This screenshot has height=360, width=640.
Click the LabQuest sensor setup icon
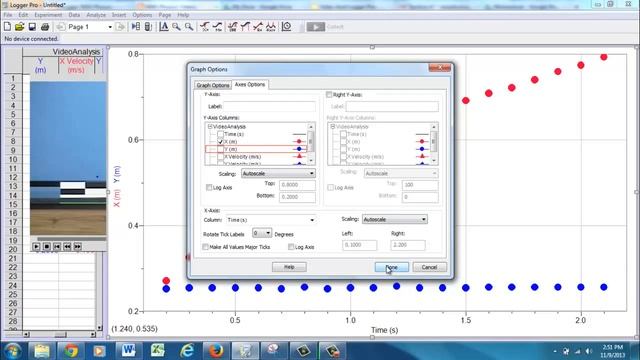[148, 27]
